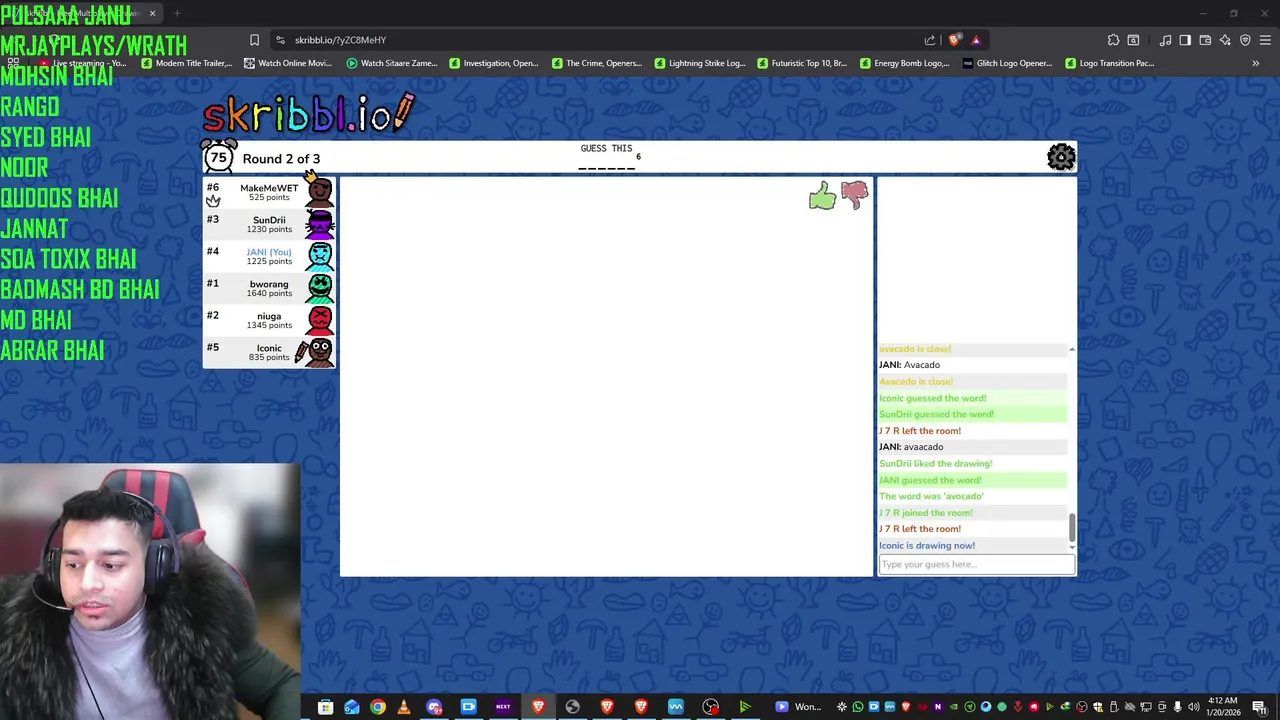This screenshot has height=720, width=1280.
Task: Click the blank drawing canvas
Action: pos(606,377)
